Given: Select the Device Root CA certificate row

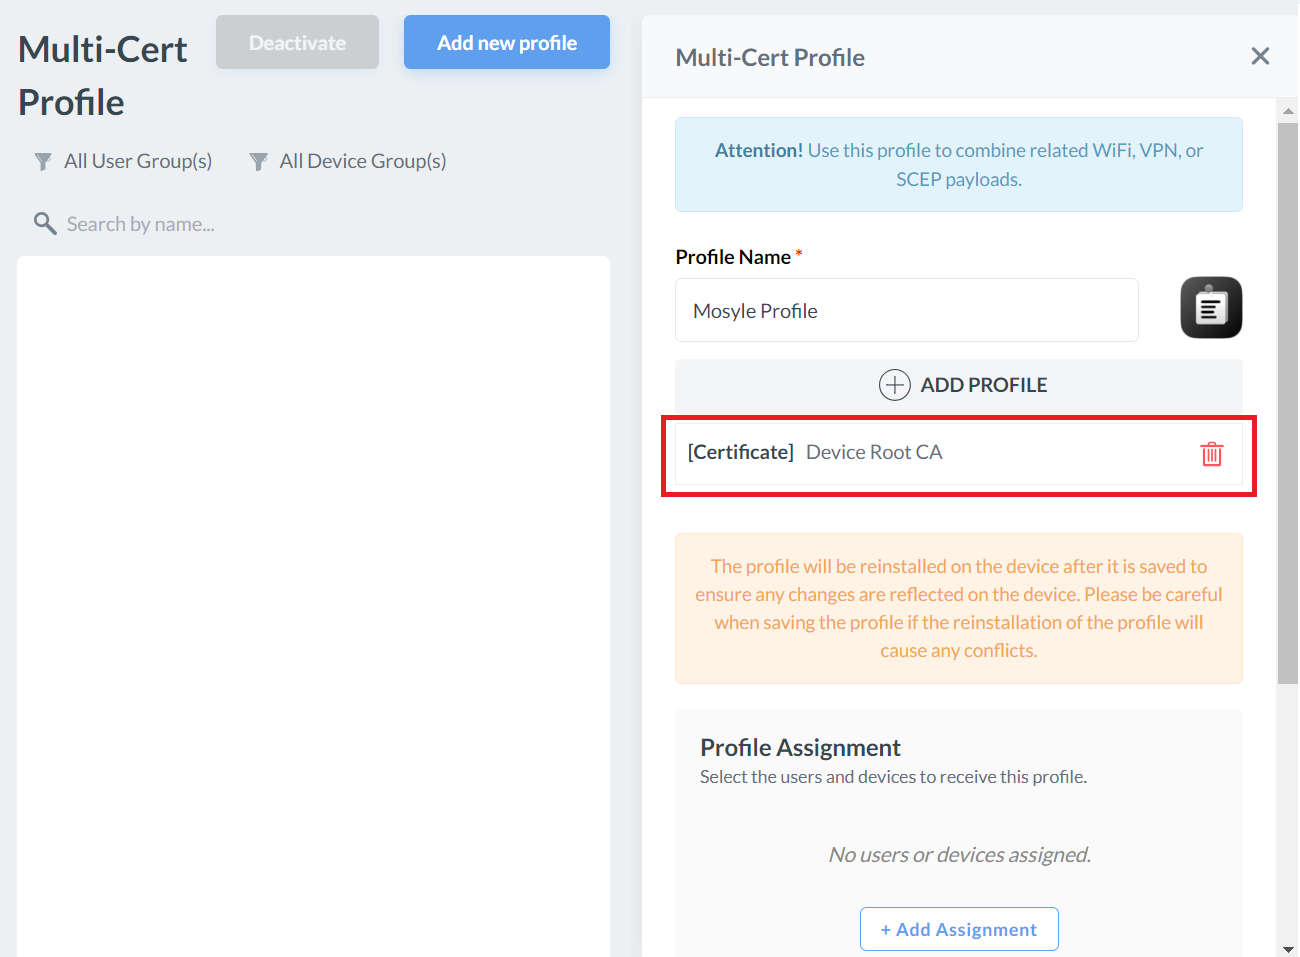Looking at the screenshot, I should pyautogui.click(x=900, y=453).
